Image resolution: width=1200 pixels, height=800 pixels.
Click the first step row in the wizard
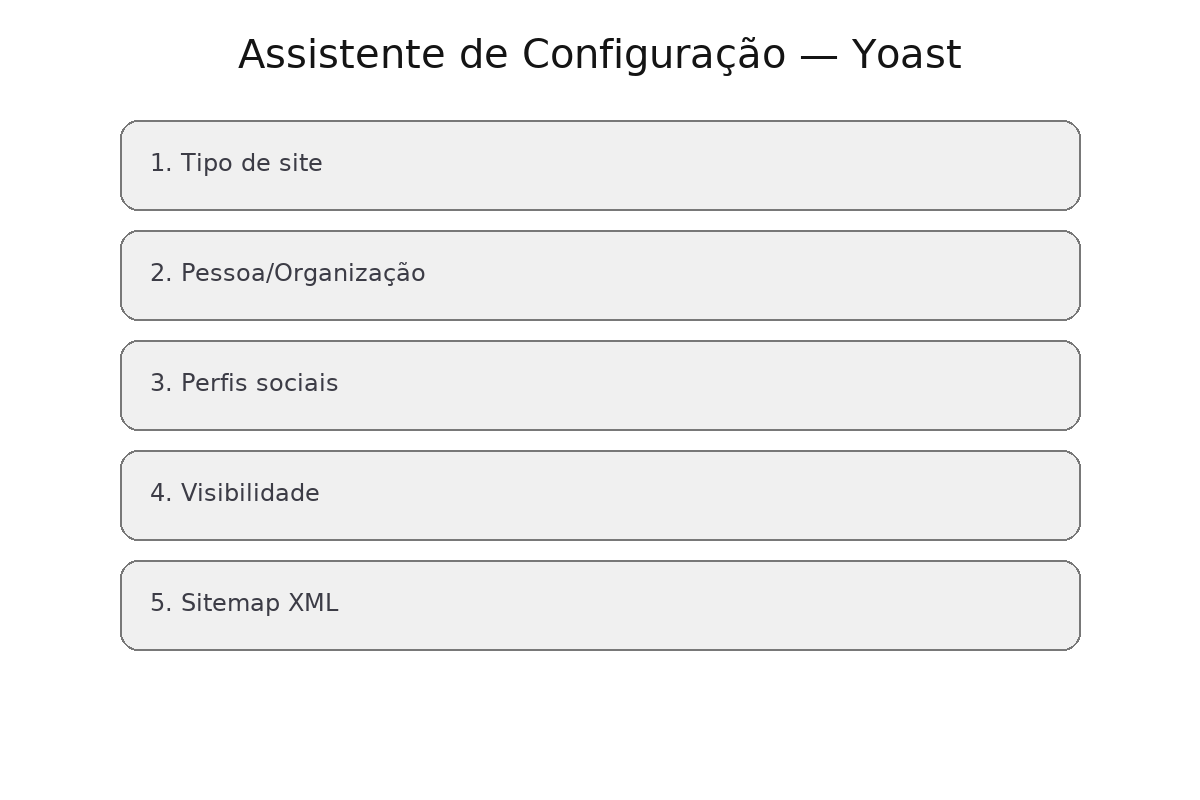(x=600, y=165)
